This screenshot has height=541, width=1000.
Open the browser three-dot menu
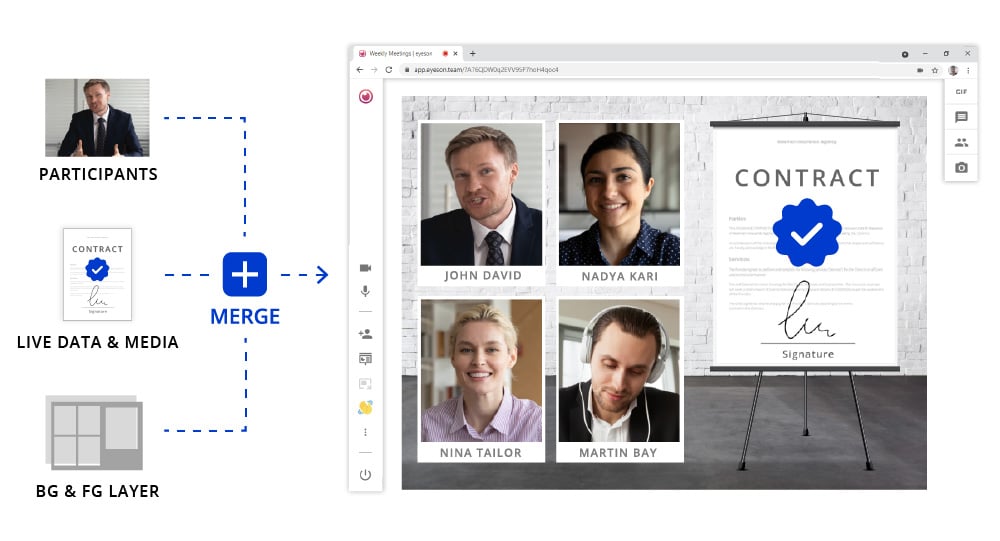(x=968, y=70)
